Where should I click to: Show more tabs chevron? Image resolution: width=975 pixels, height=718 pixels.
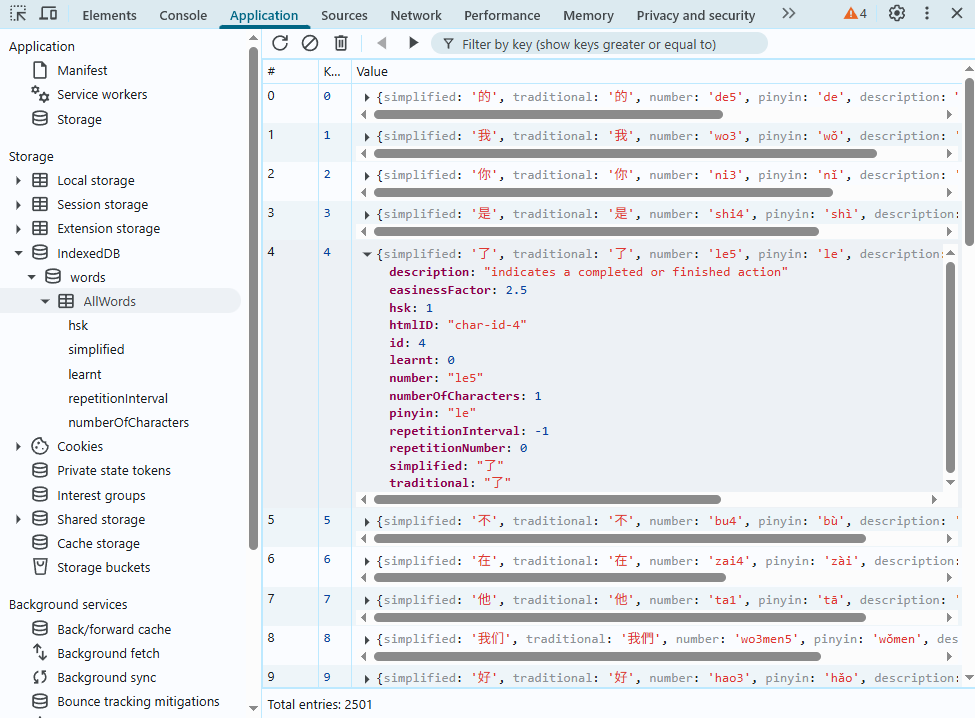coord(789,14)
